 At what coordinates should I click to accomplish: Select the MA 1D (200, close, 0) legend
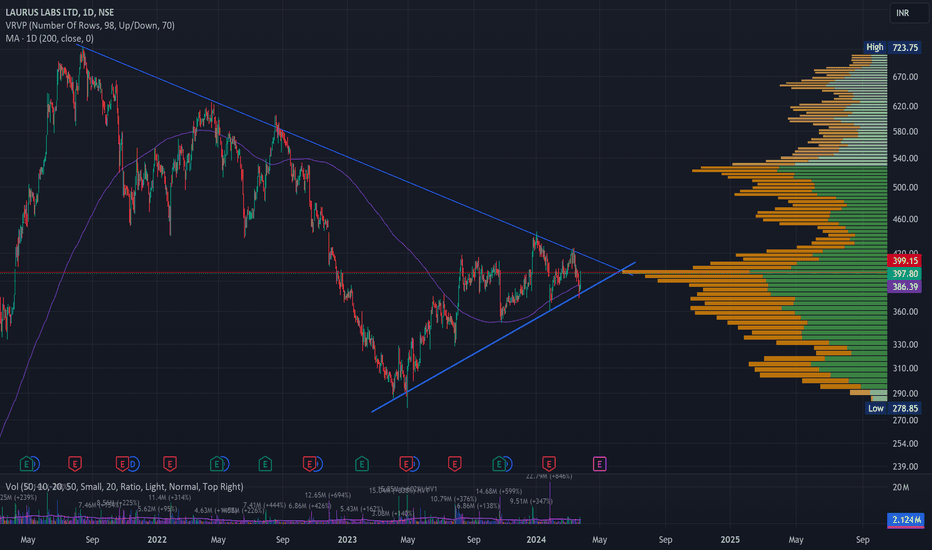49,39
